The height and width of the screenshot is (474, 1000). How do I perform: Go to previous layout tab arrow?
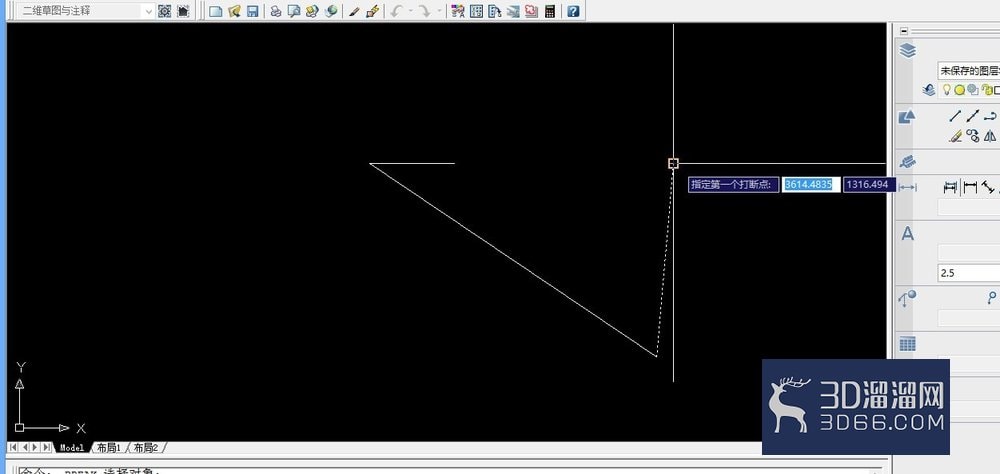point(24,447)
